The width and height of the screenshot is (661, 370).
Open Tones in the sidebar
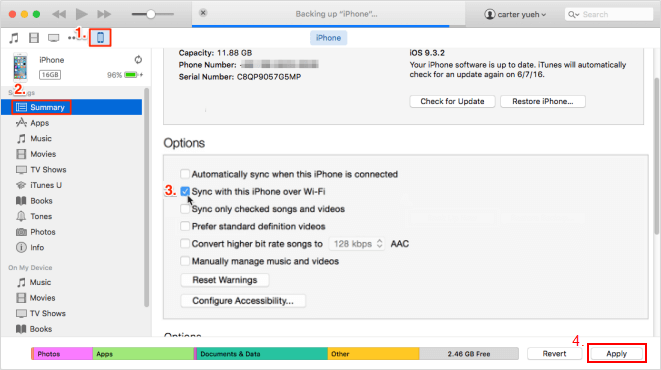click(41, 217)
